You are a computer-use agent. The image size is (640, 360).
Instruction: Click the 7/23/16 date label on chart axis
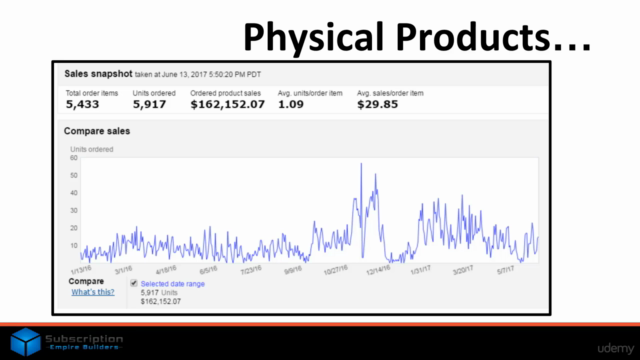tap(251, 270)
